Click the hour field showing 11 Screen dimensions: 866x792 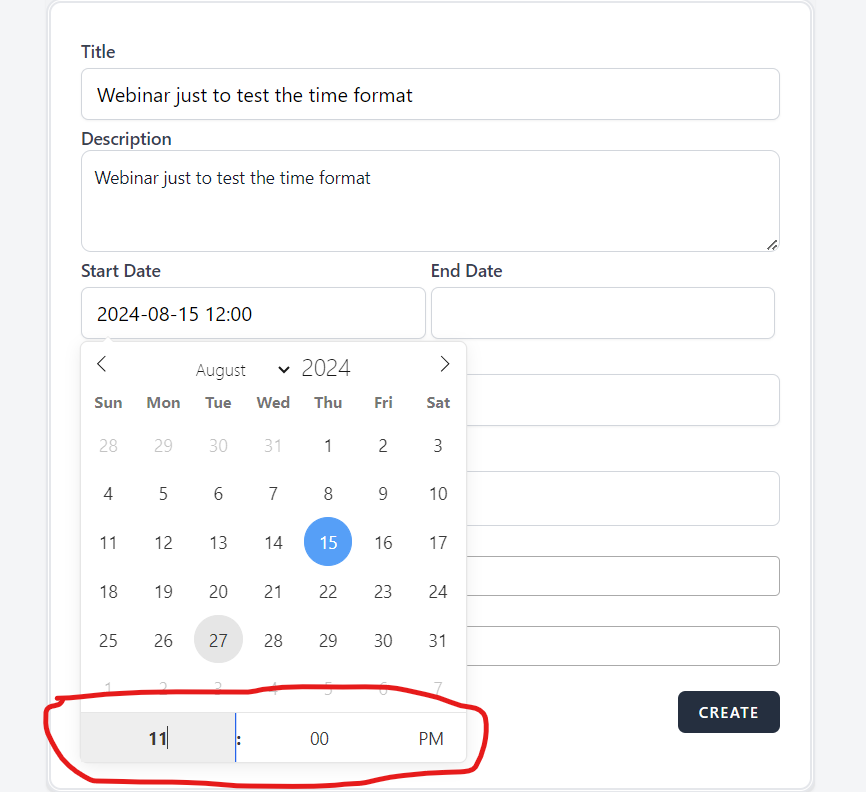click(157, 739)
